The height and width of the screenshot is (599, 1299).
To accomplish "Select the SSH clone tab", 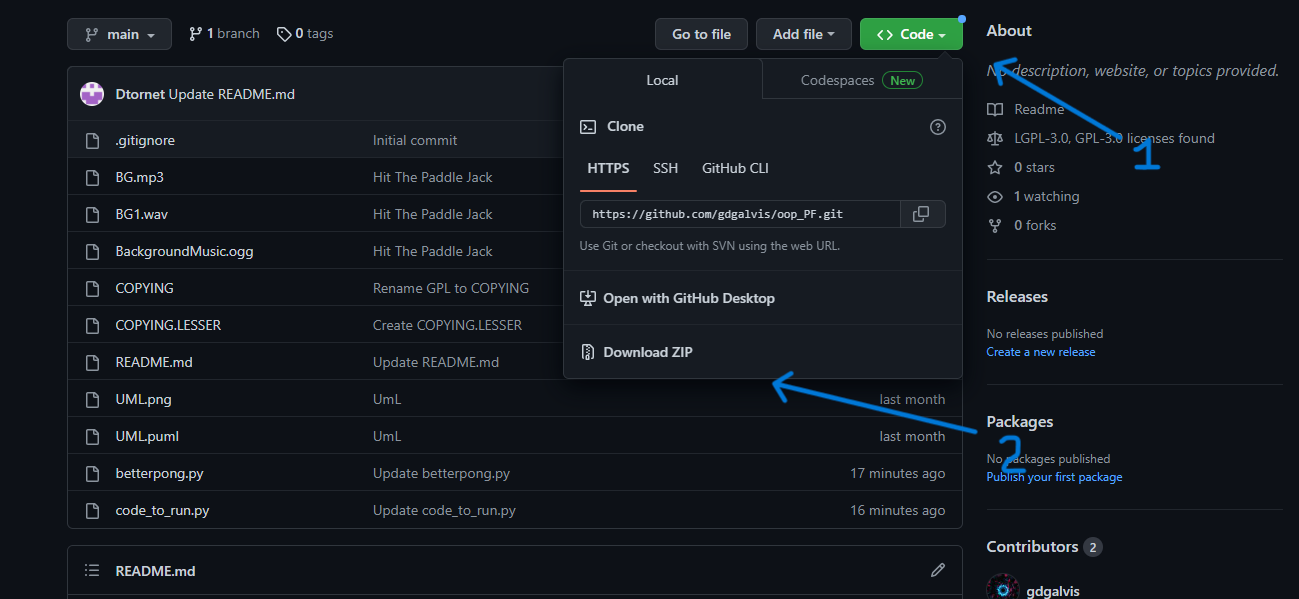I will pos(666,168).
